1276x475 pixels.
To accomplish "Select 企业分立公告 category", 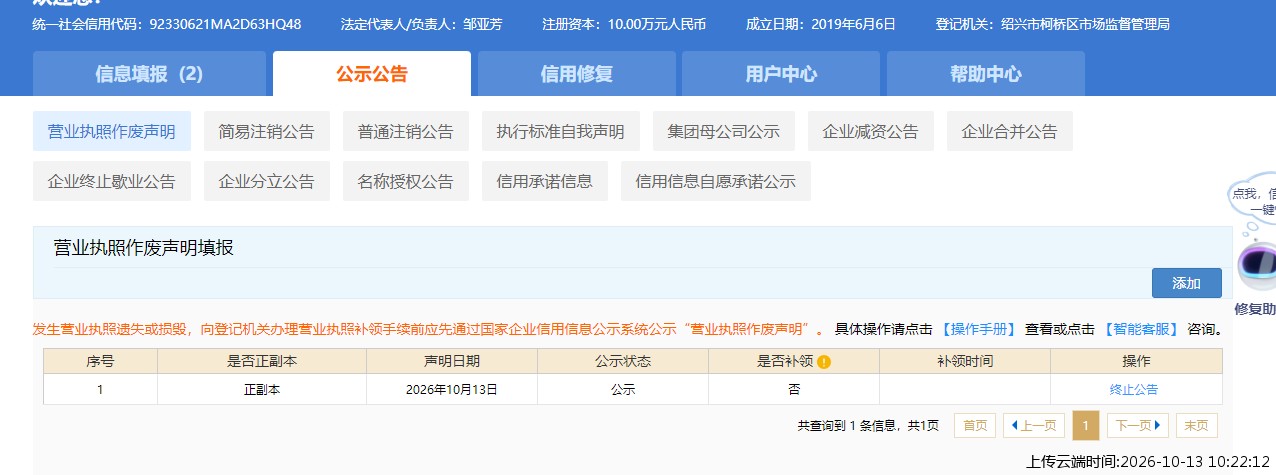I will click(266, 181).
